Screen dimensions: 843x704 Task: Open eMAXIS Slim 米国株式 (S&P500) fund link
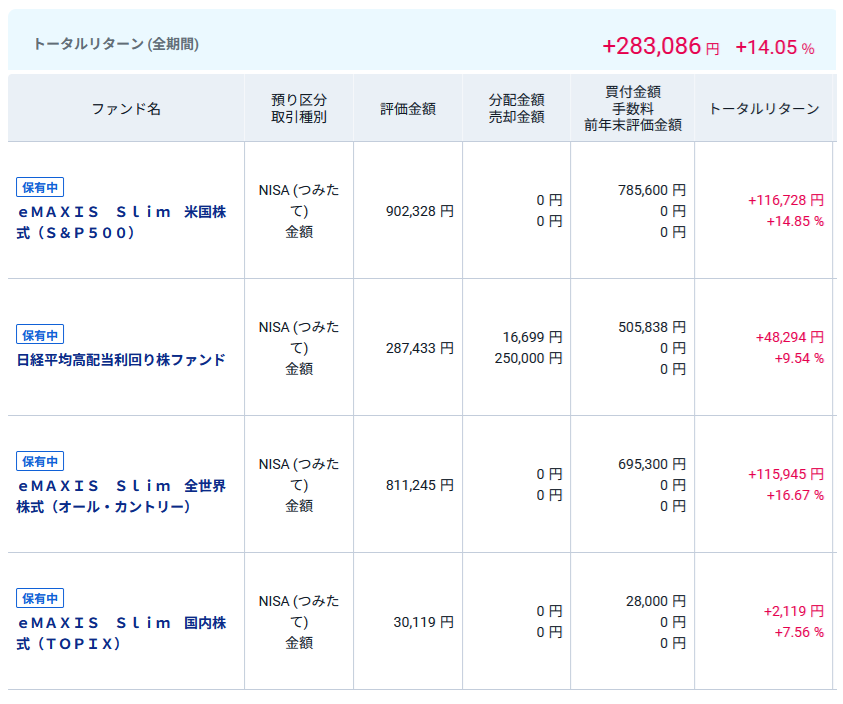pos(121,222)
